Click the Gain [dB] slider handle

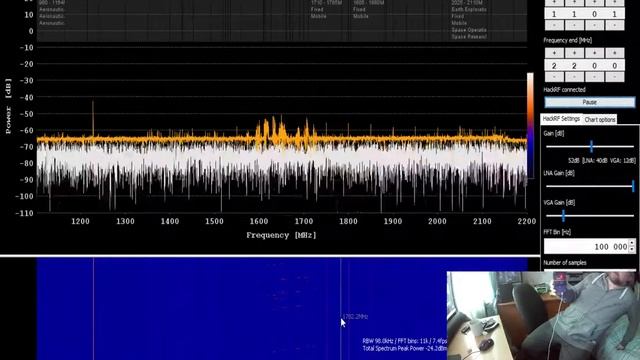(591, 146)
